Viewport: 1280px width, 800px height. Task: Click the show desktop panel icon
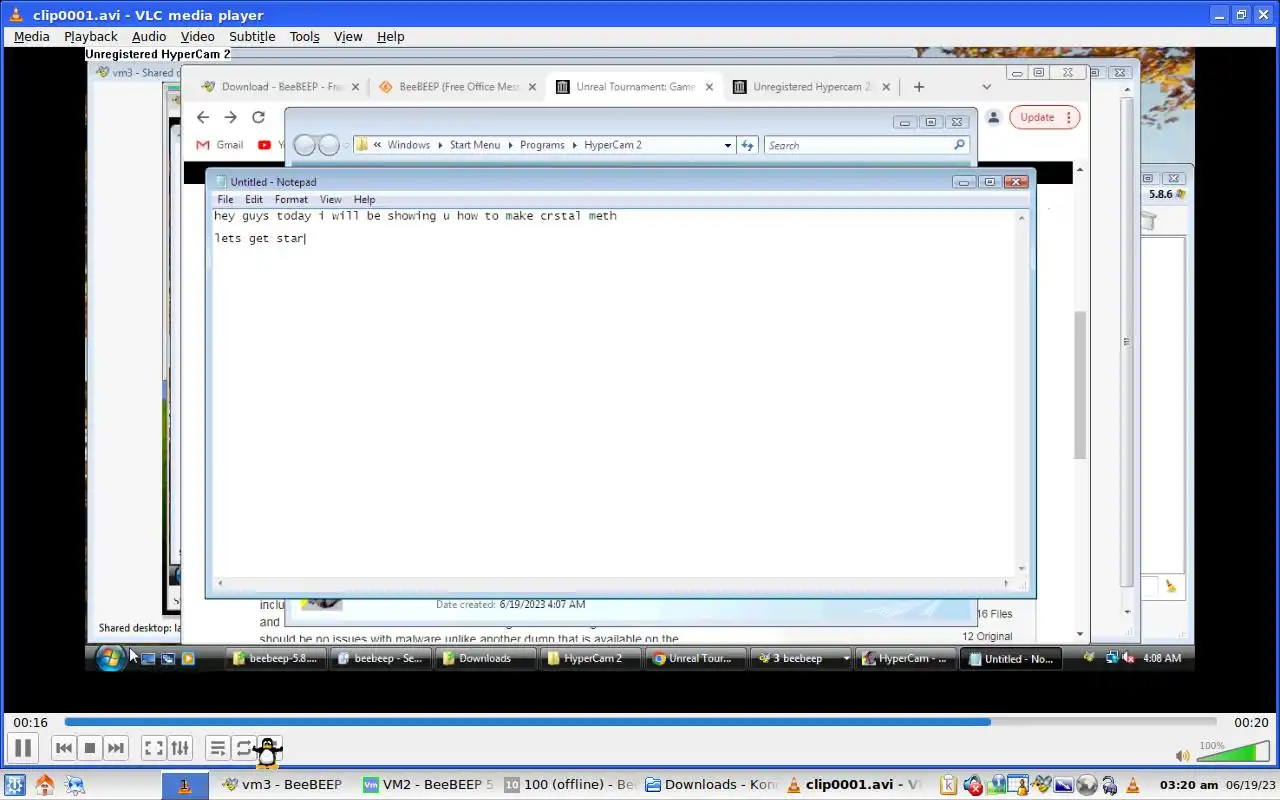point(74,785)
